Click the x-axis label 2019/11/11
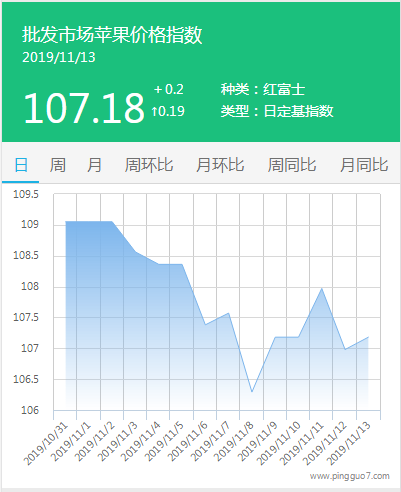Viewport: 401px width, 492px height. [302, 443]
